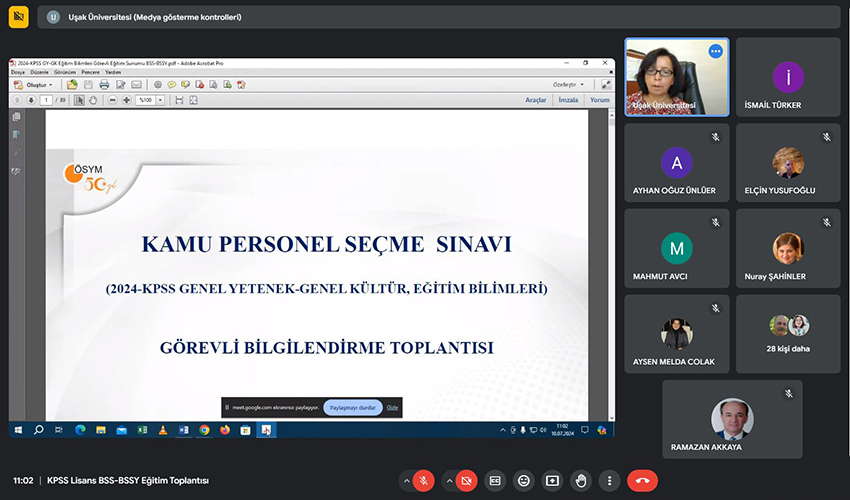Open the emoji reactions picker
The height and width of the screenshot is (500, 850).
click(524, 481)
